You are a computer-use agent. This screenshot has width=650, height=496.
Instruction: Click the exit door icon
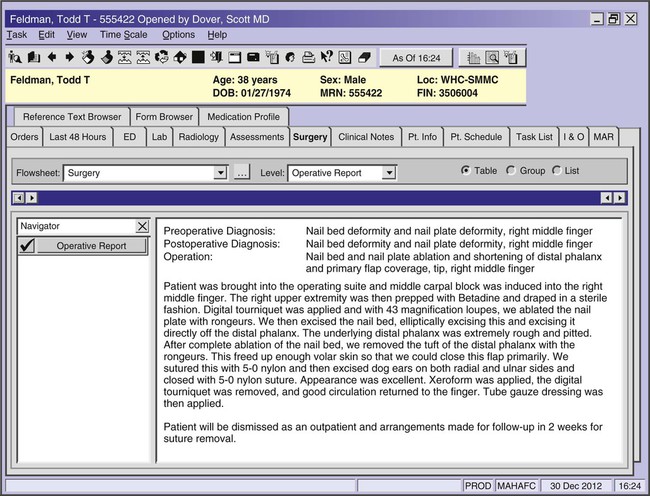(x=216, y=57)
